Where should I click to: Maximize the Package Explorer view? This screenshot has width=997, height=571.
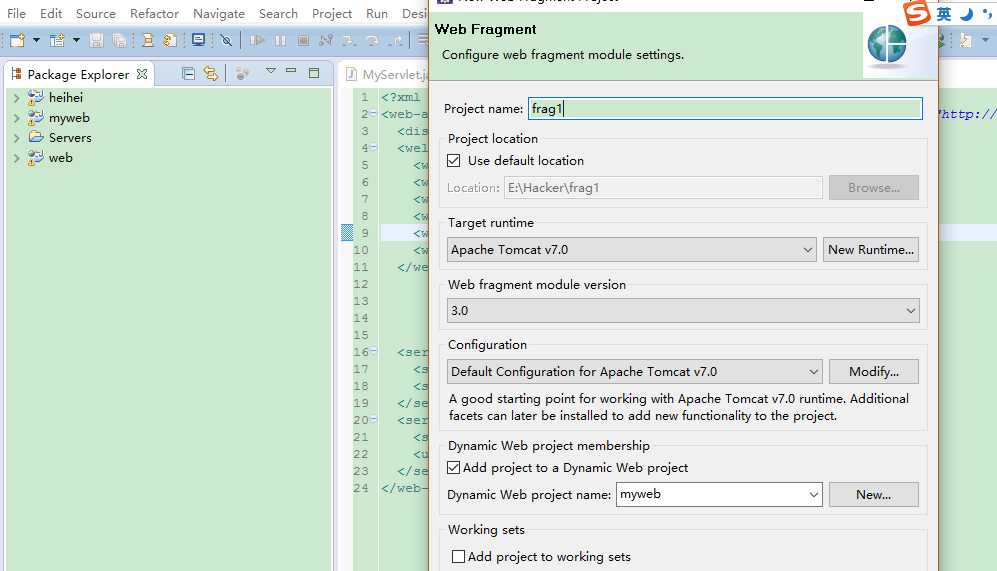click(x=314, y=72)
